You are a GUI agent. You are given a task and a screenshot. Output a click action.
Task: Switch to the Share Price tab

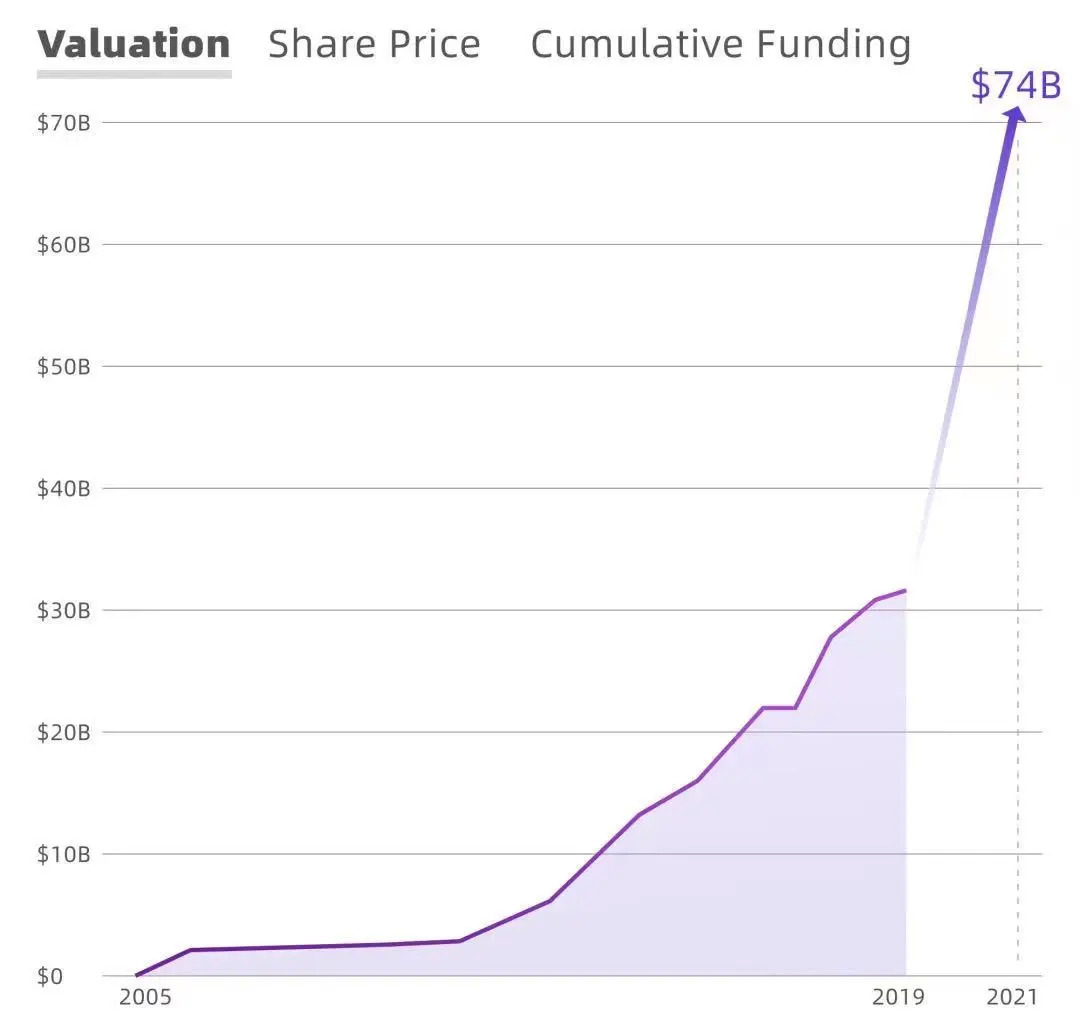(x=374, y=45)
